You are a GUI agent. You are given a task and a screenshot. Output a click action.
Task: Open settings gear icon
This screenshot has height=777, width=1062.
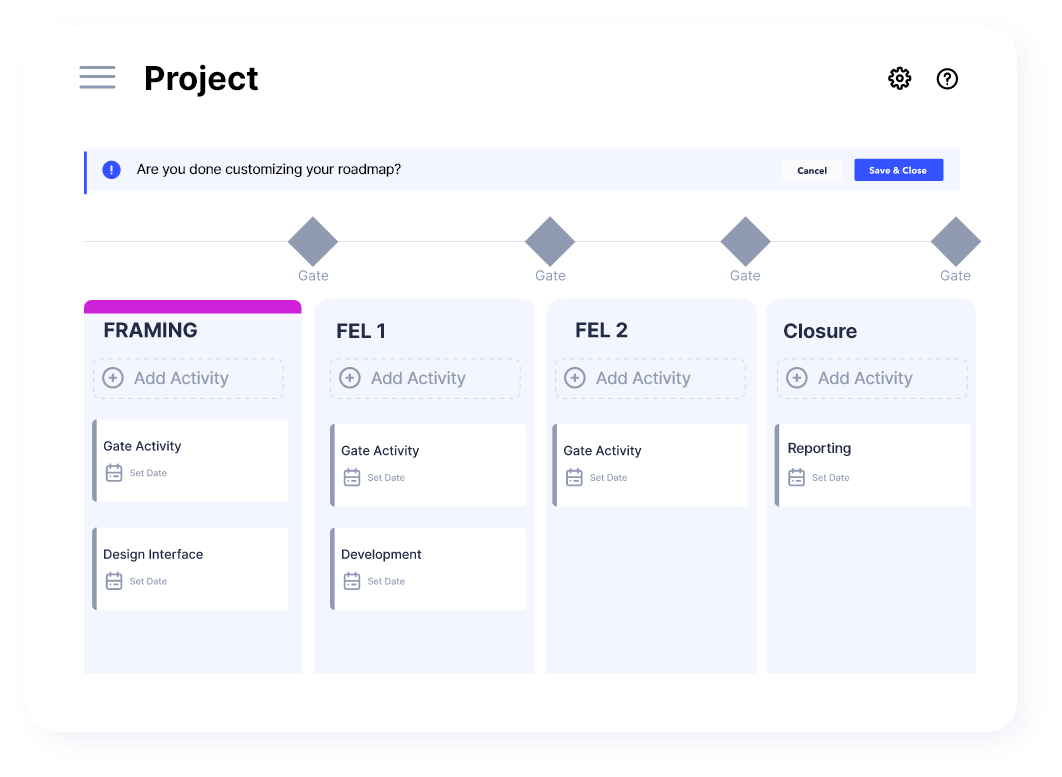(900, 79)
